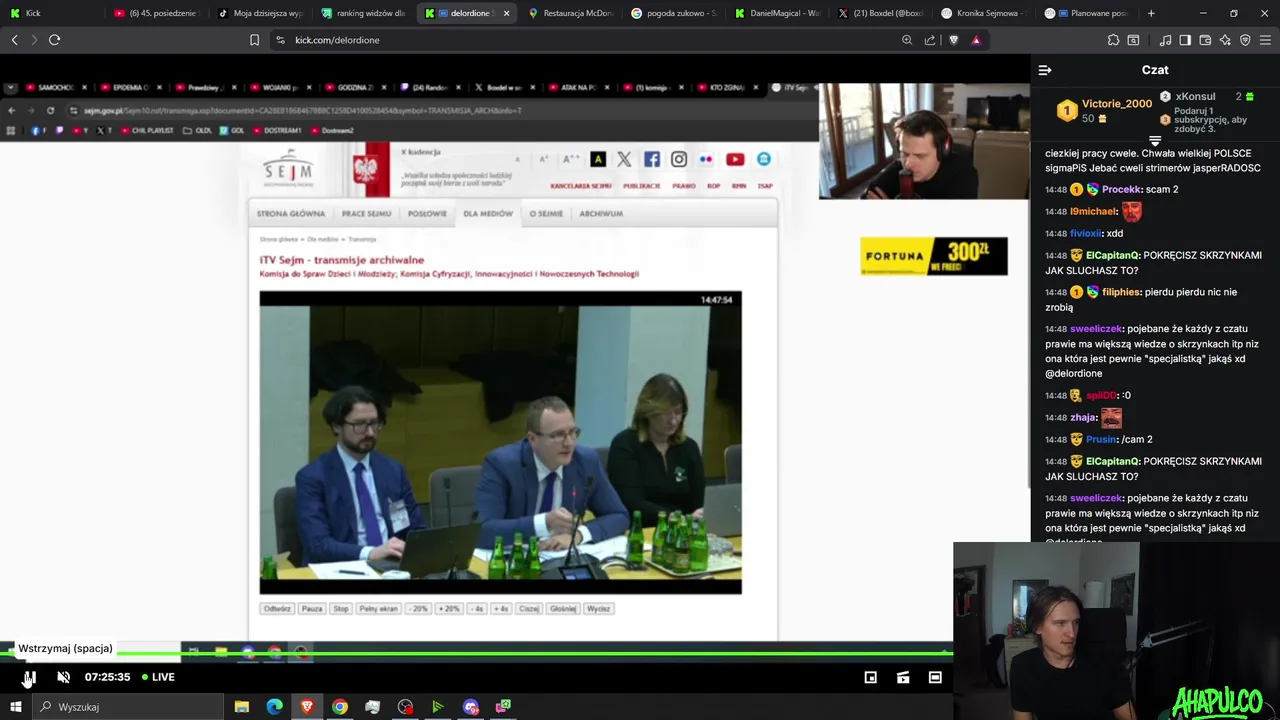
Task: Open Brave Wallet icon
Action: (1205, 40)
